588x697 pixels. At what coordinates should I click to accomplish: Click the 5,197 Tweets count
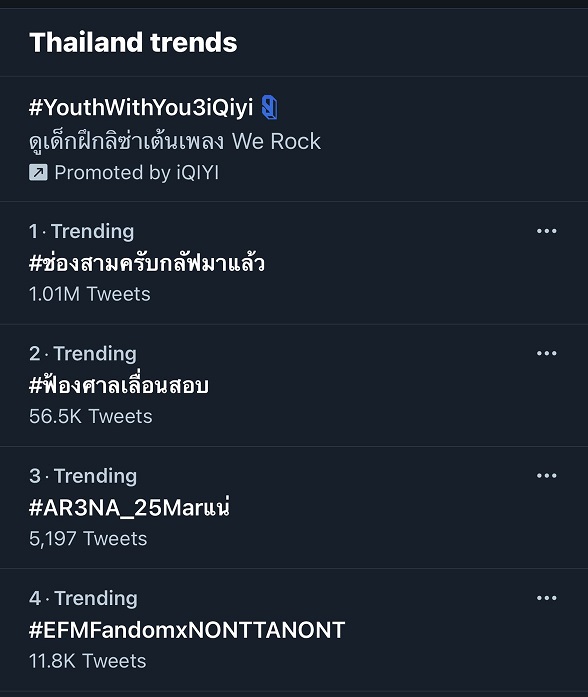pyautogui.click(x=88, y=539)
